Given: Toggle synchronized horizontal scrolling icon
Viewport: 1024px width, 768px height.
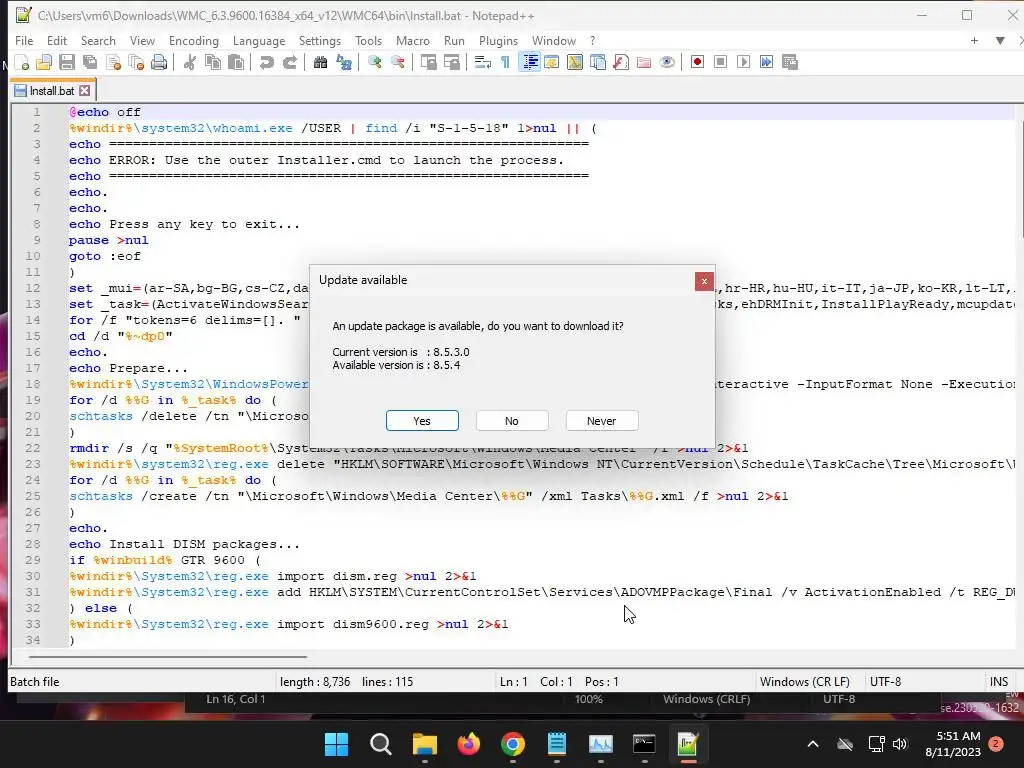Looking at the screenshot, I should tap(451, 62).
